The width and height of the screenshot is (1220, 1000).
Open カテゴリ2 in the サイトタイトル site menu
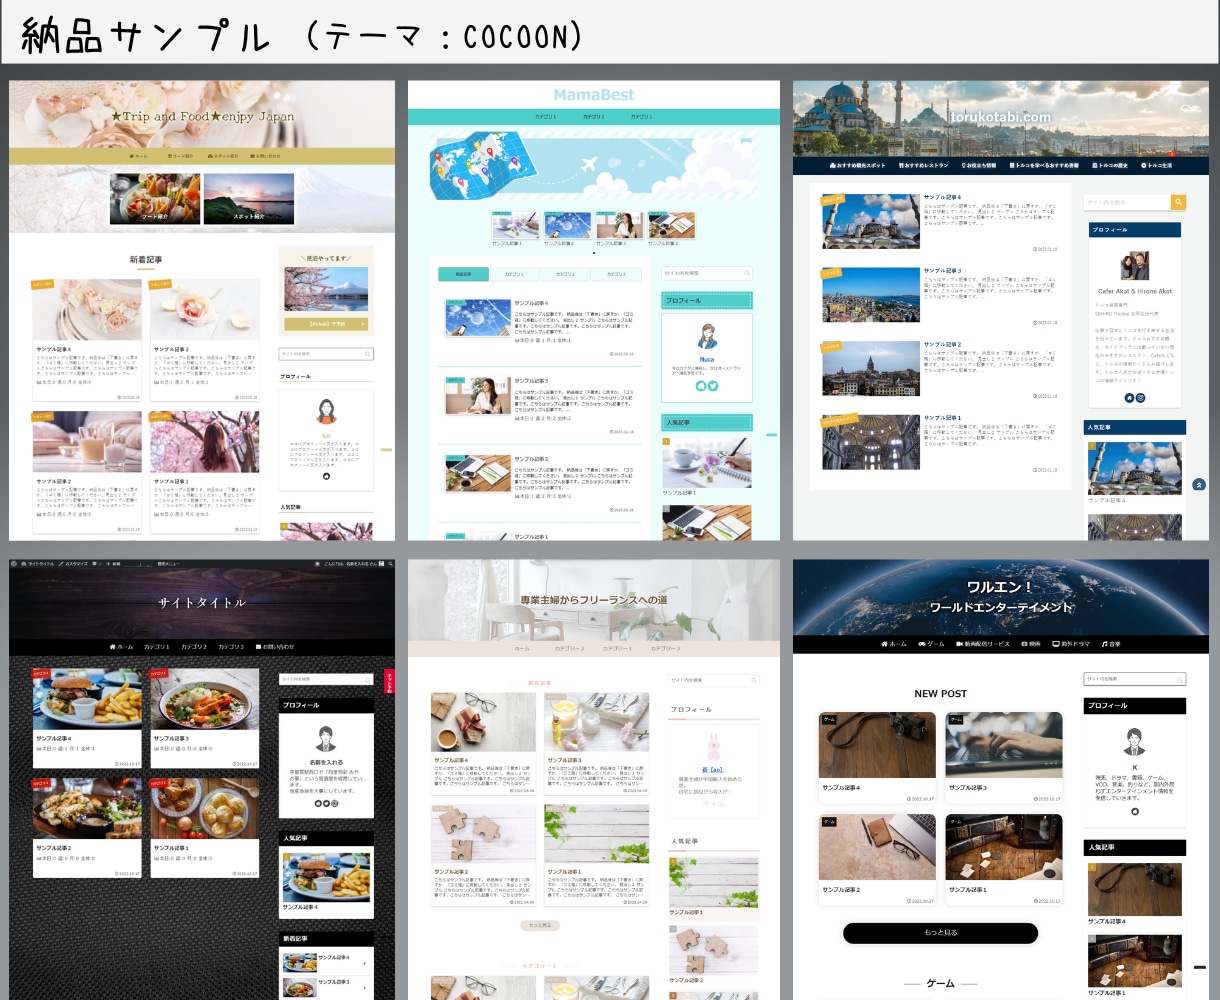coord(194,647)
